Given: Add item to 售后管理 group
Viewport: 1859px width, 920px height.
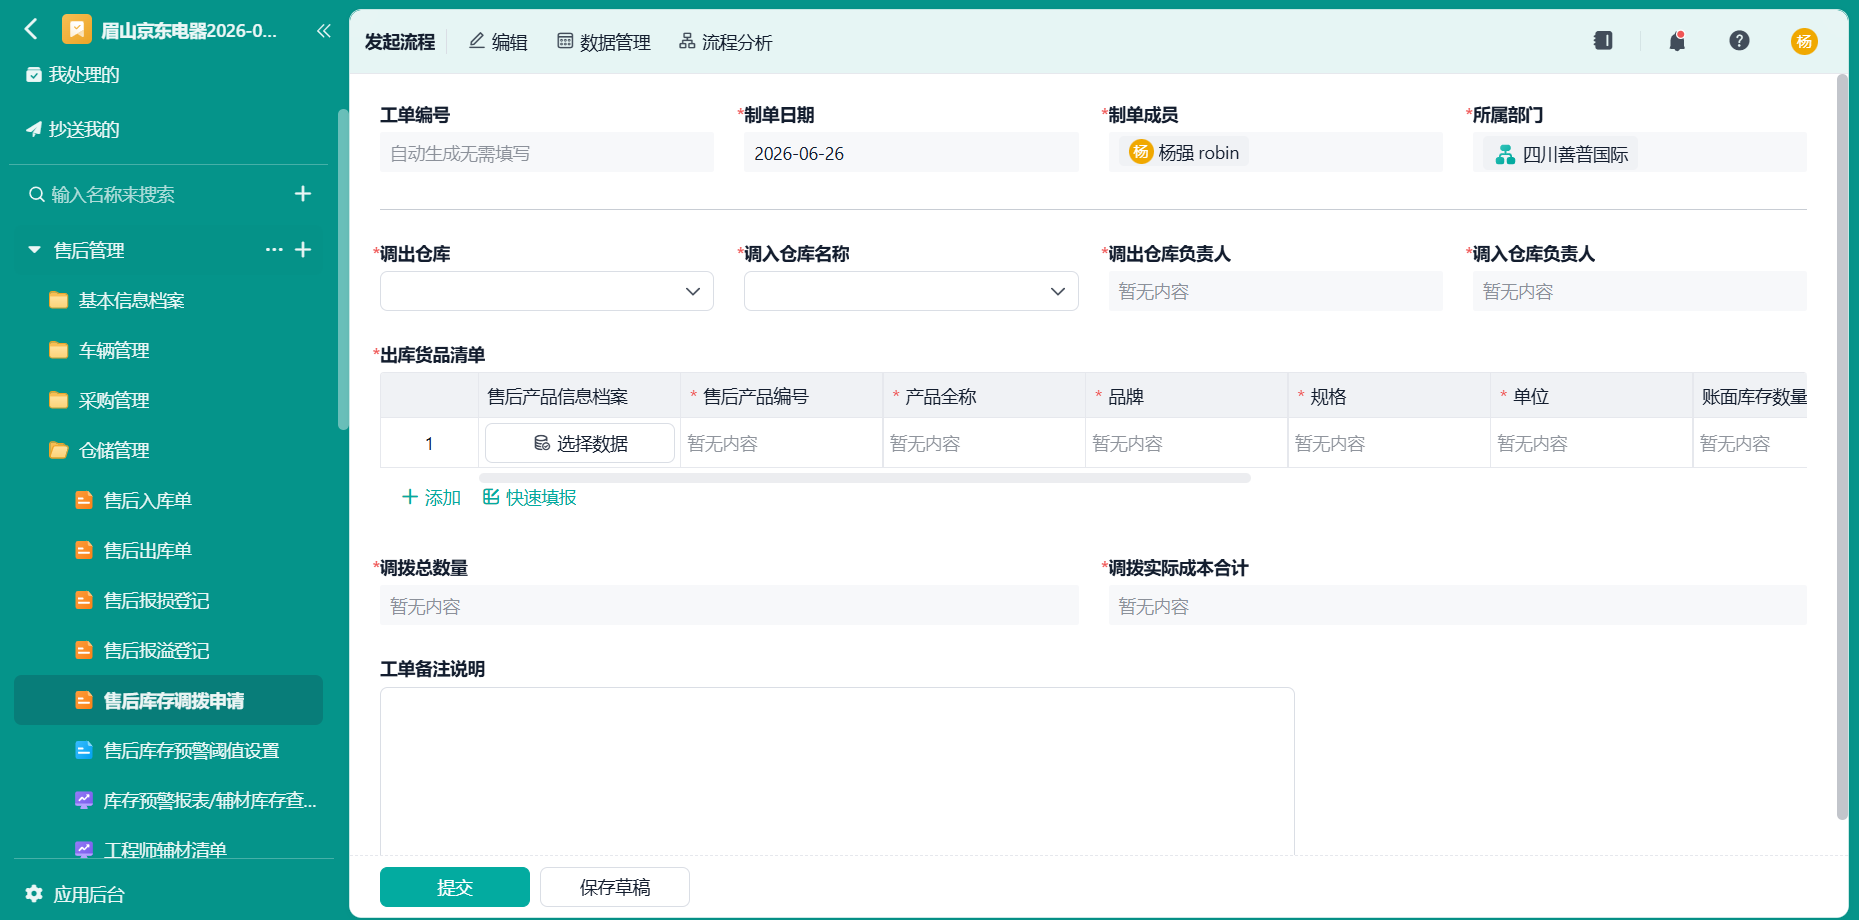Looking at the screenshot, I should click(303, 249).
